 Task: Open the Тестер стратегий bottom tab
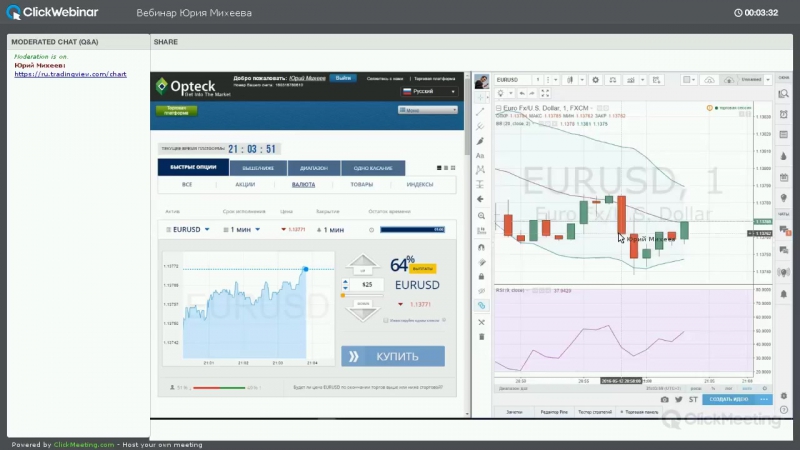[x=595, y=412]
